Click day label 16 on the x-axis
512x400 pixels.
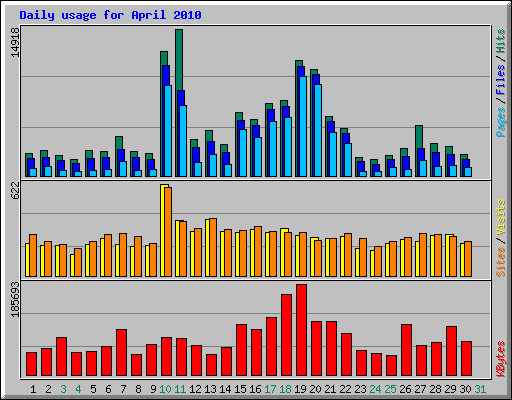(255, 389)
